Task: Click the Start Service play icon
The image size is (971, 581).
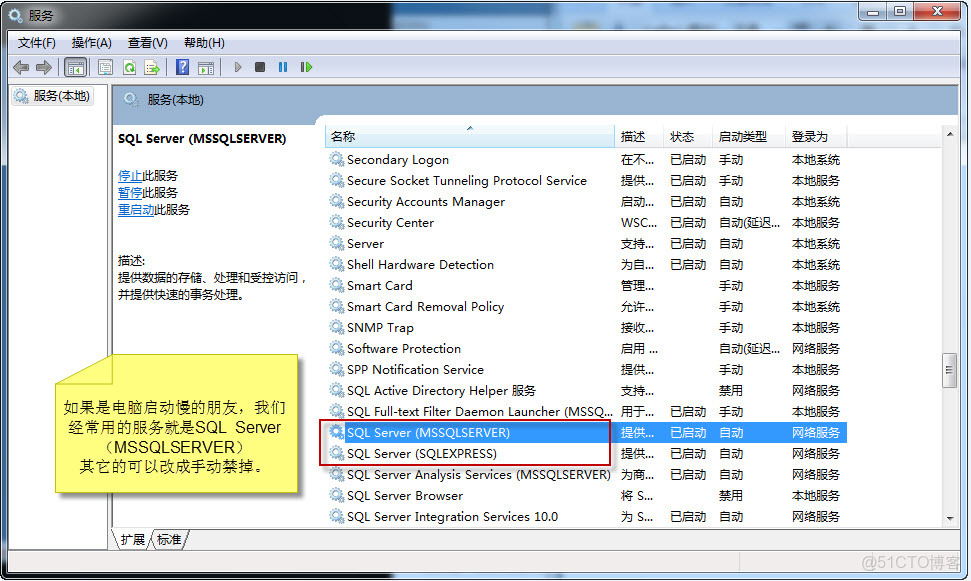Action: (238, 67)
